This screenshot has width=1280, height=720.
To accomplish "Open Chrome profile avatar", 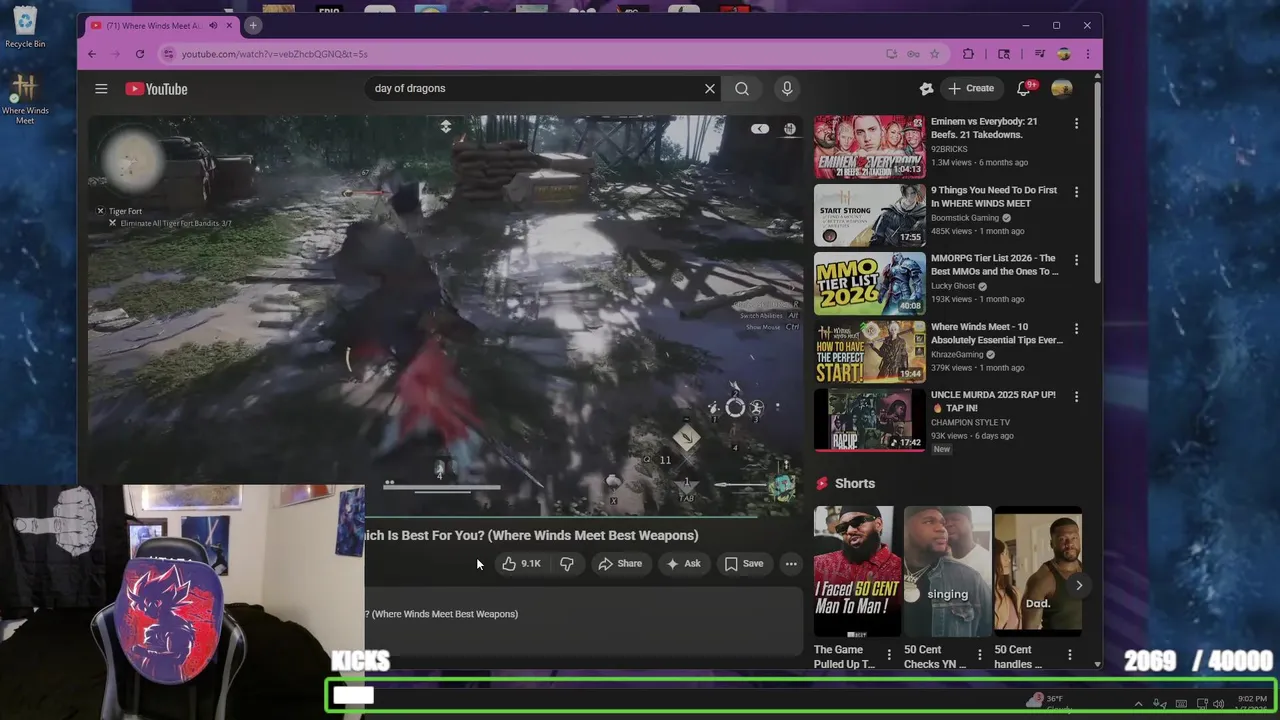I will 1063,54.
